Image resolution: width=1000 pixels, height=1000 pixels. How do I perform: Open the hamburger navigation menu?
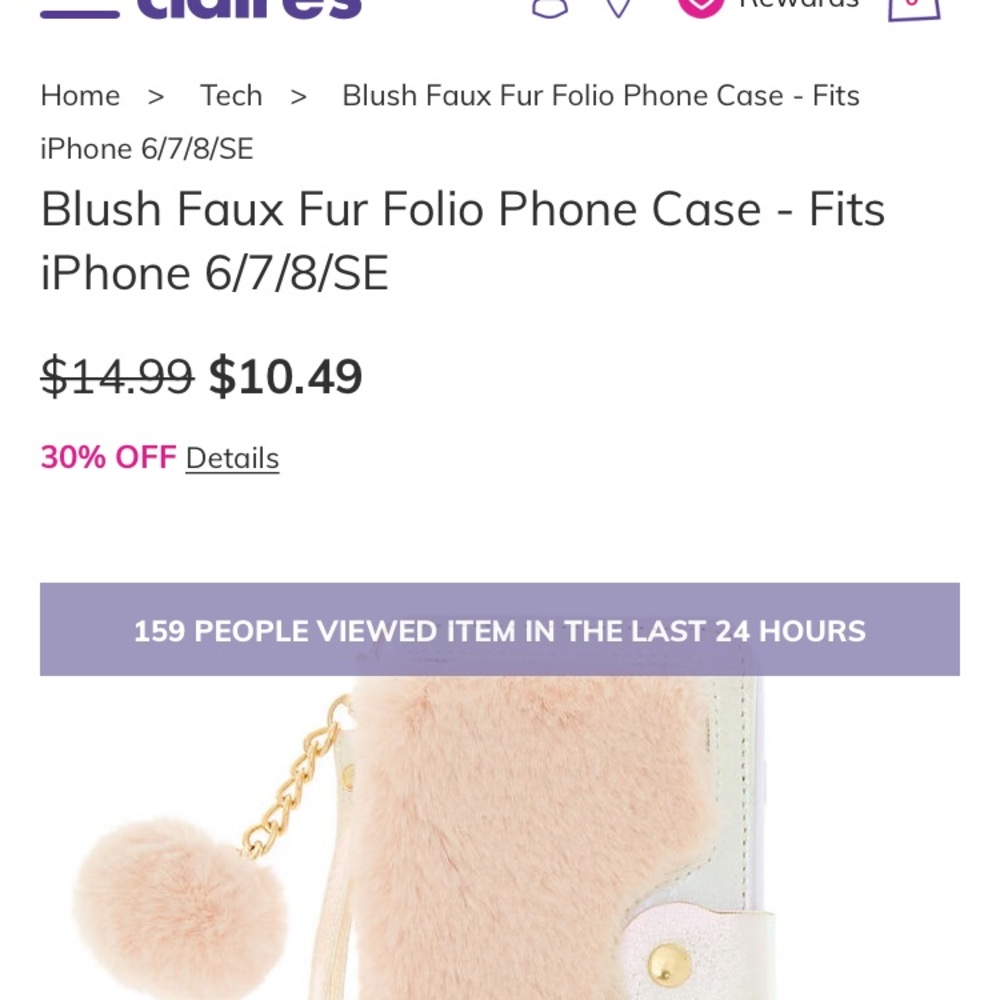coord(79,10)
